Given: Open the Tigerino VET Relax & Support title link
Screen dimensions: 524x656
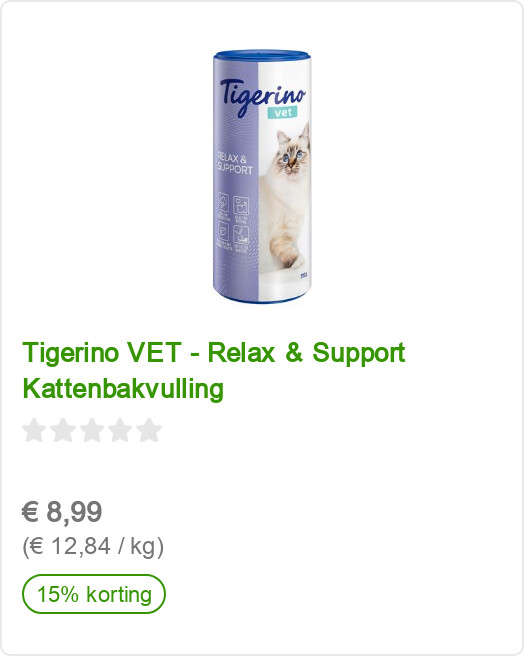Looking at the screenshot, I should click(213, 370).
